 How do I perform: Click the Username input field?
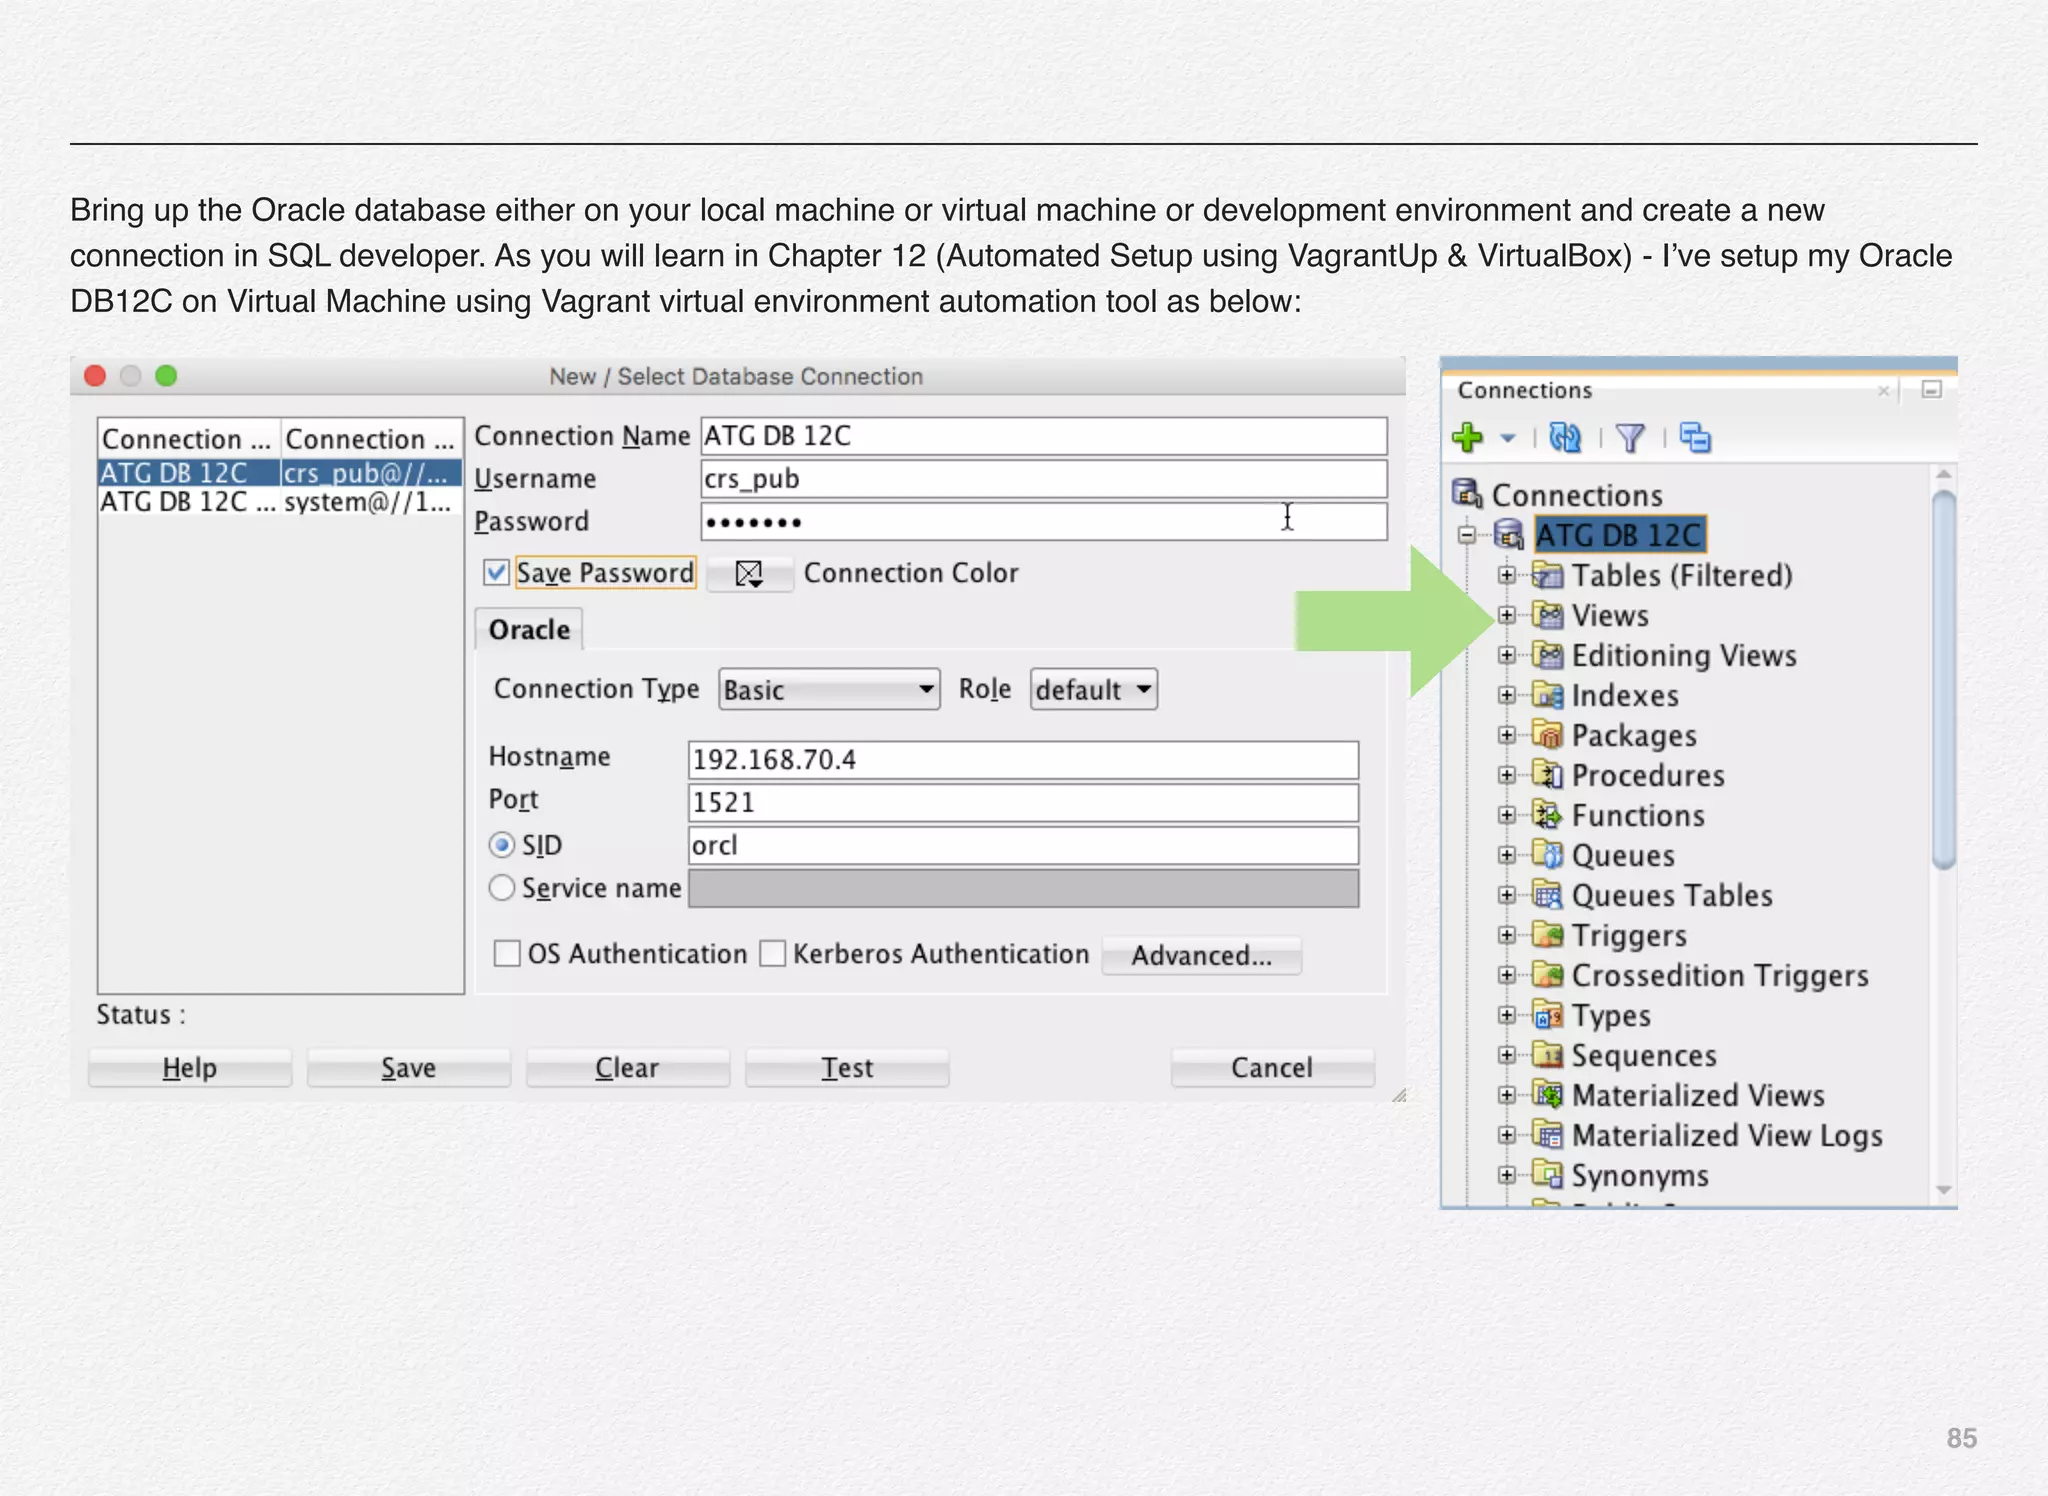(x=1044, y=479)
